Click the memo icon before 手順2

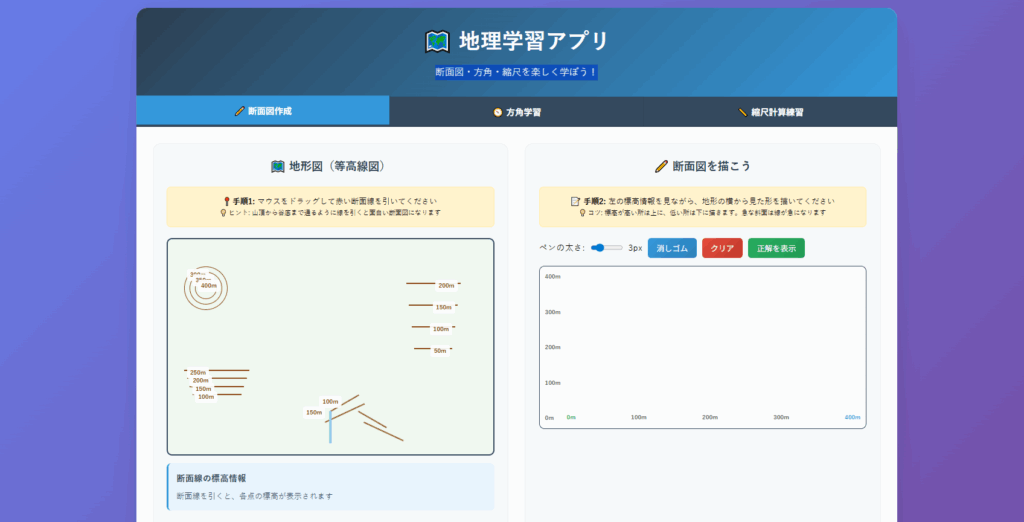pos(575,201)
